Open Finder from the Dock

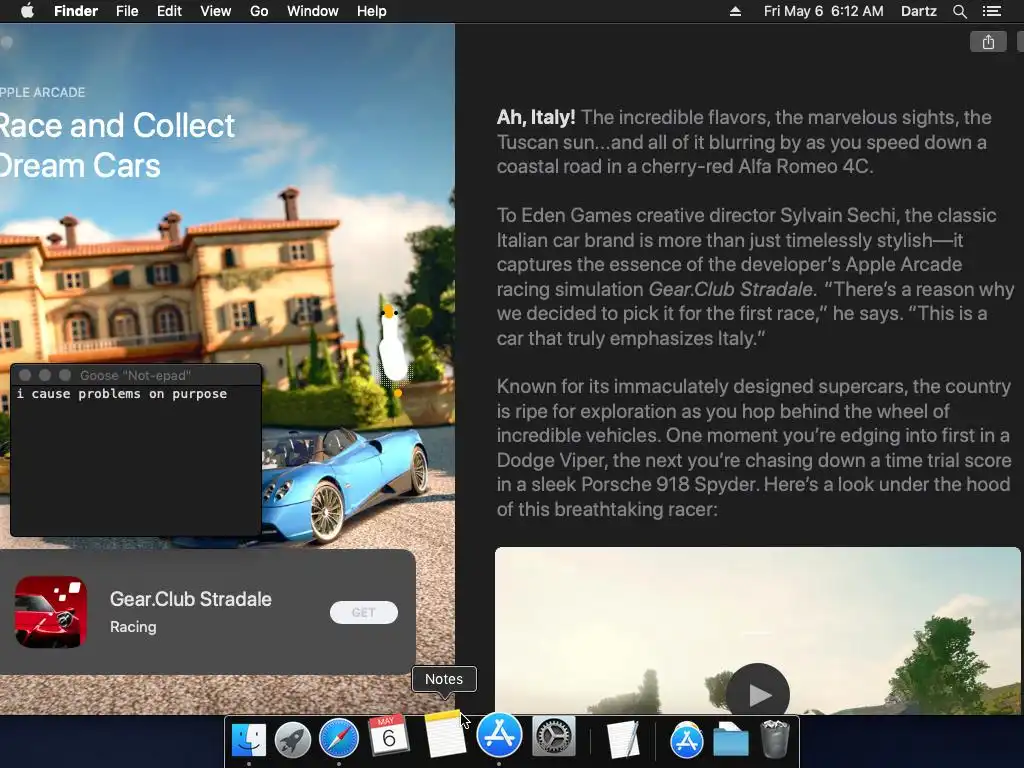point(249,739)
